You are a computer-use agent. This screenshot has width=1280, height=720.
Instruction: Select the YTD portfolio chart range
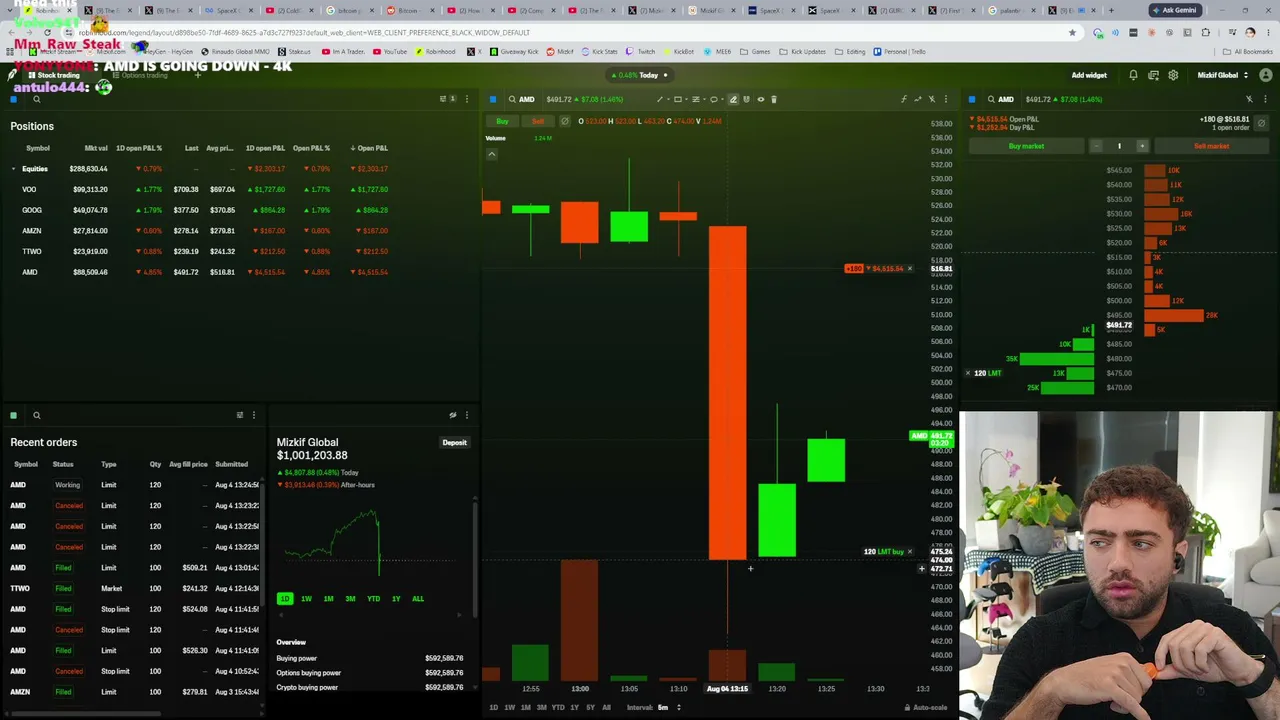[373, 599]
